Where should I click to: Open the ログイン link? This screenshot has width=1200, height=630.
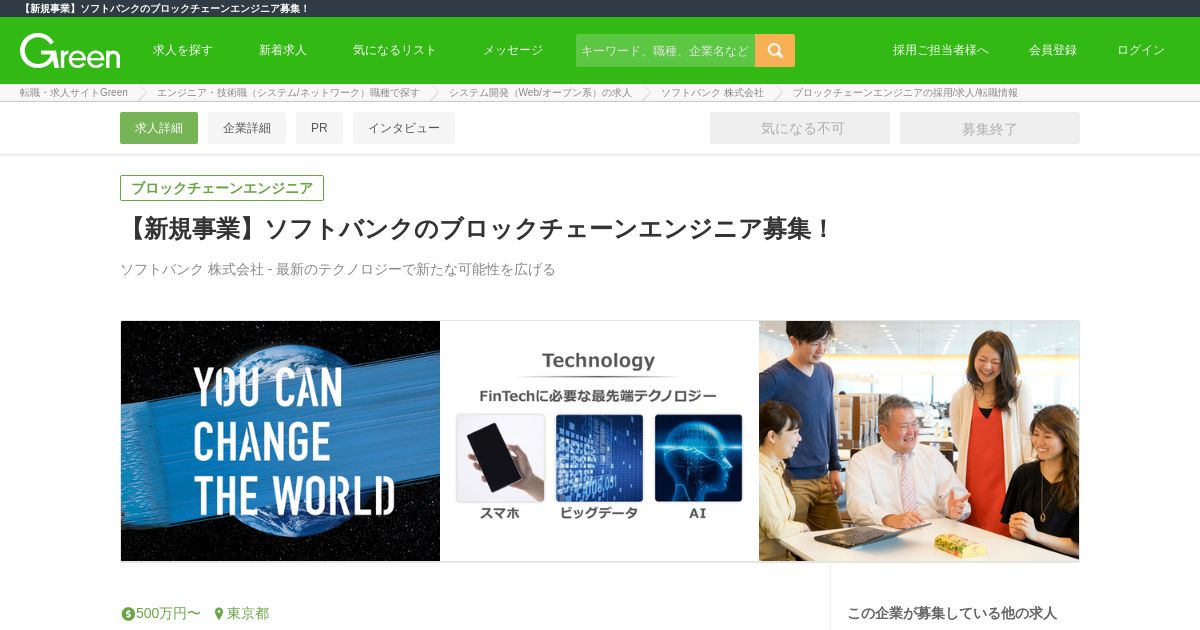pyautogui.click(x=1141, y=50)
